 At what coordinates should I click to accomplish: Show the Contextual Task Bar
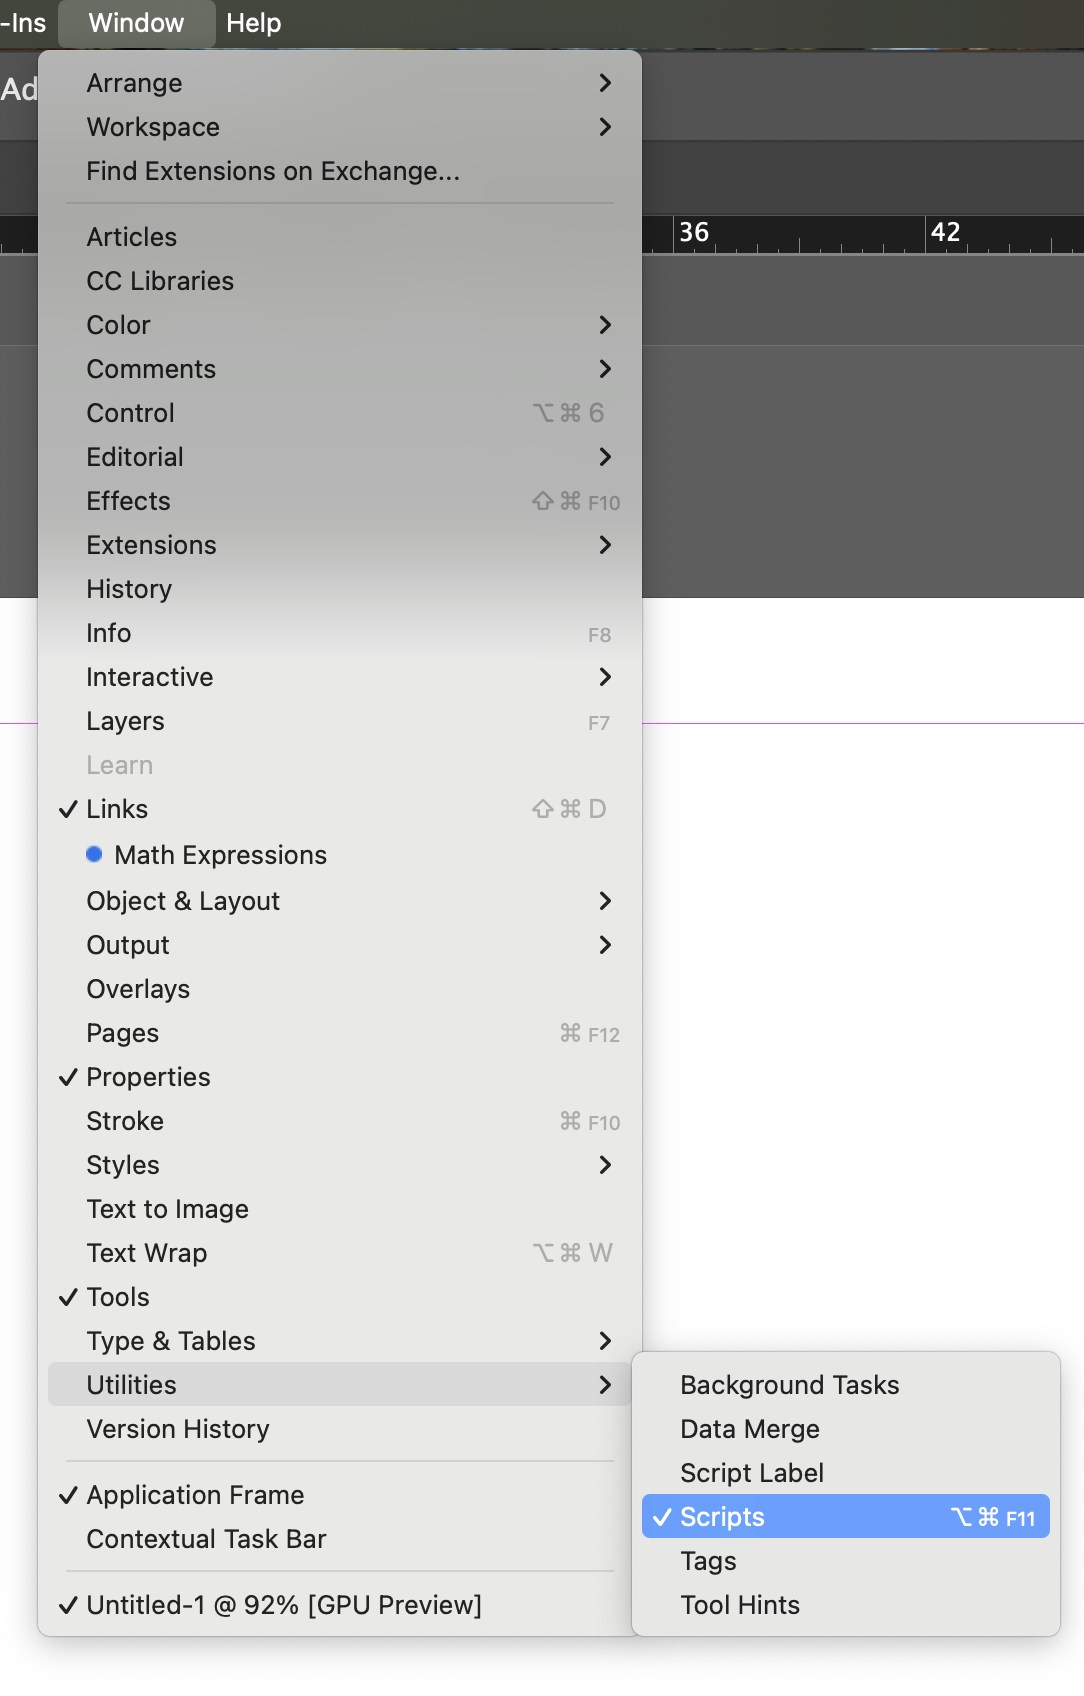(x=206, y=1539)
